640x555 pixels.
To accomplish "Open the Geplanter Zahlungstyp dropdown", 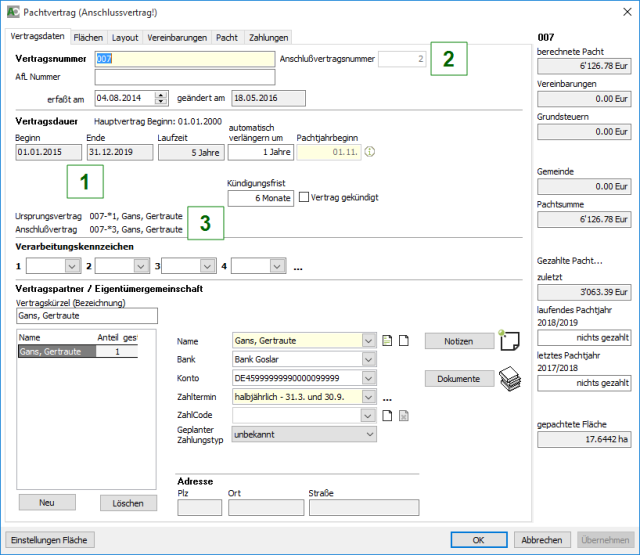I will point(370,435).
